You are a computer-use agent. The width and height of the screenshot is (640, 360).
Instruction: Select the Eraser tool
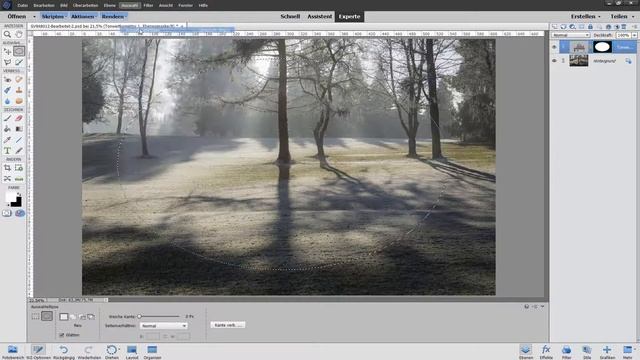coord(19,118)
